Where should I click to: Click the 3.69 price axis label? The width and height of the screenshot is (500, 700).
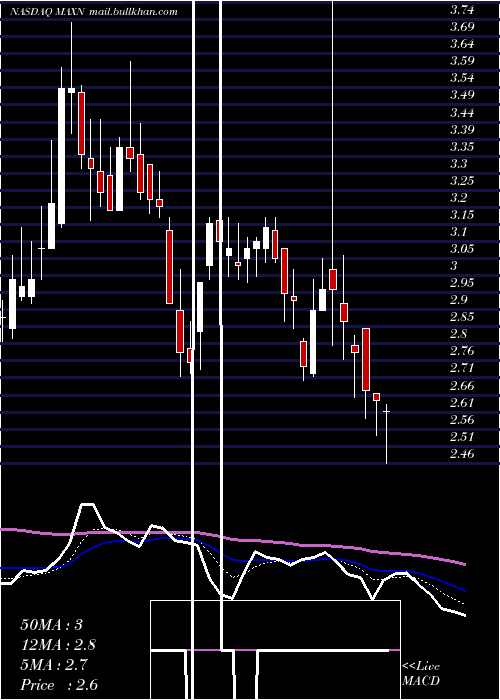[x=462, y=27]
